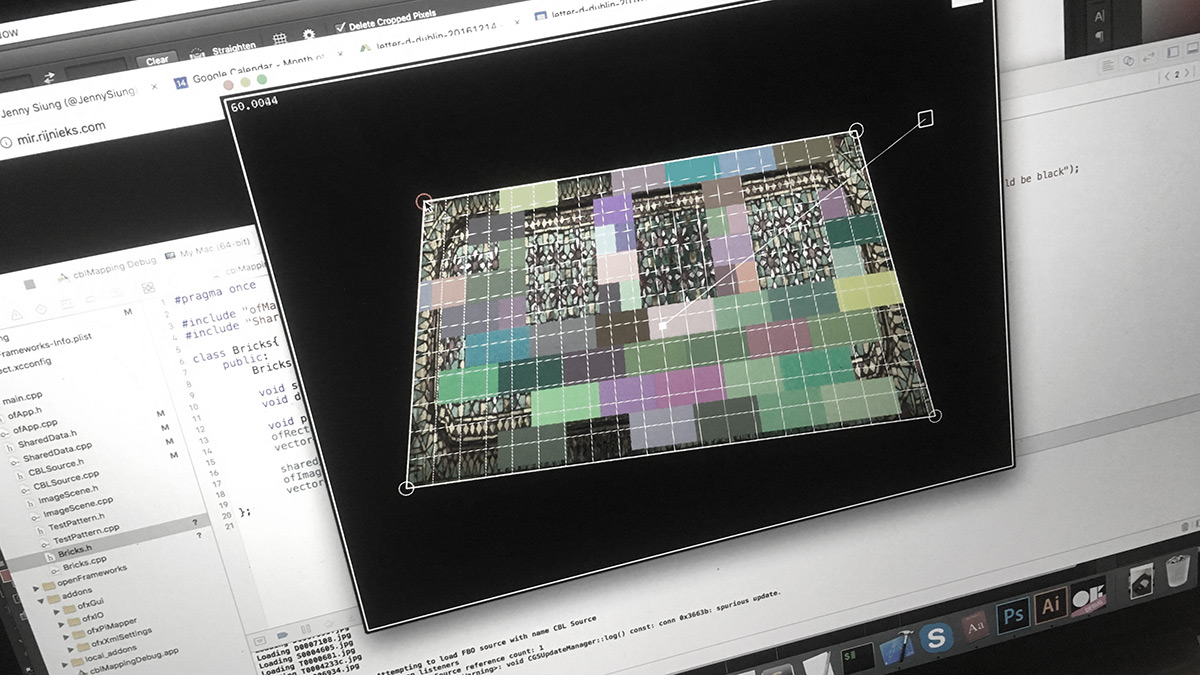Click the bottom-left warp corner handle

click(x=406, y=488)
